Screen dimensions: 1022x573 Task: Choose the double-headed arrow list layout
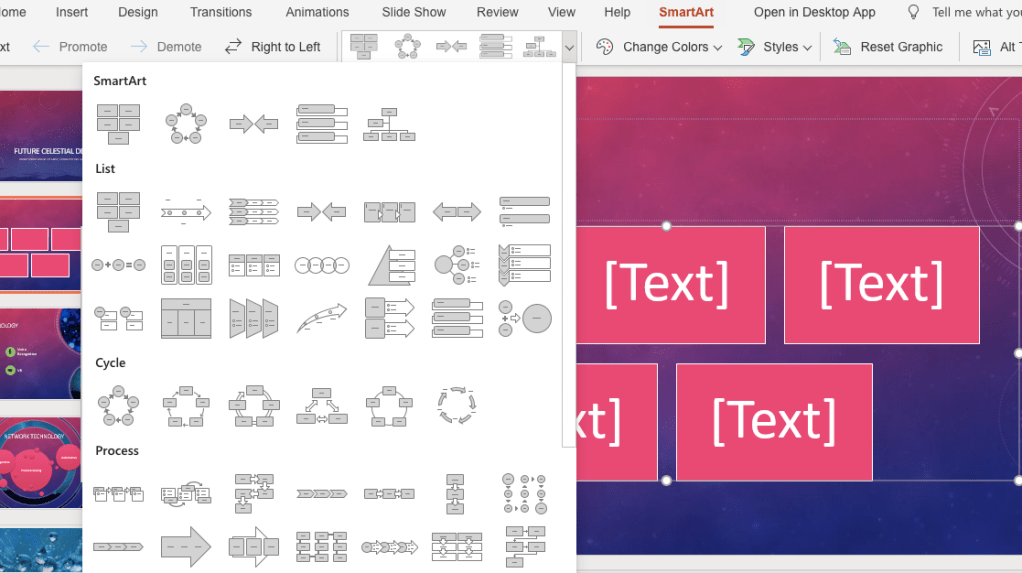(x=456, y=212)
